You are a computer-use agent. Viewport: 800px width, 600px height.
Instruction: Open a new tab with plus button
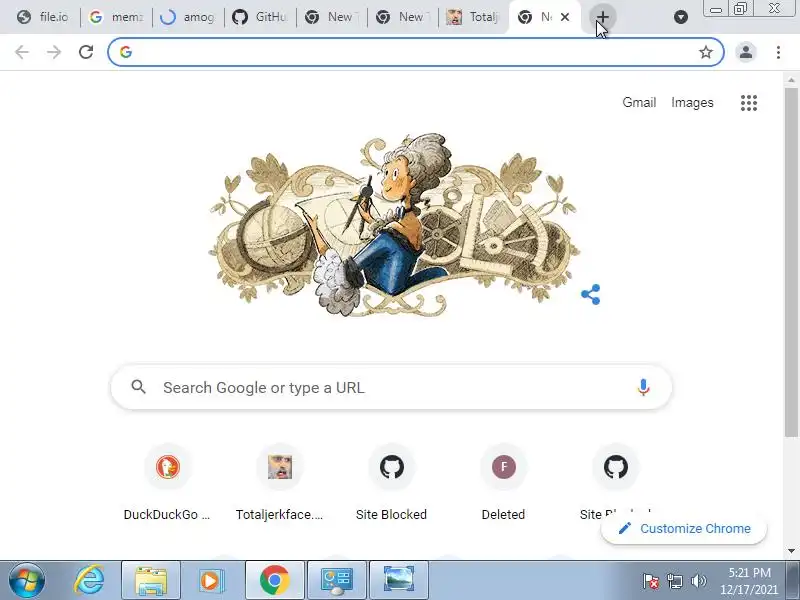(x=603, y=17)
